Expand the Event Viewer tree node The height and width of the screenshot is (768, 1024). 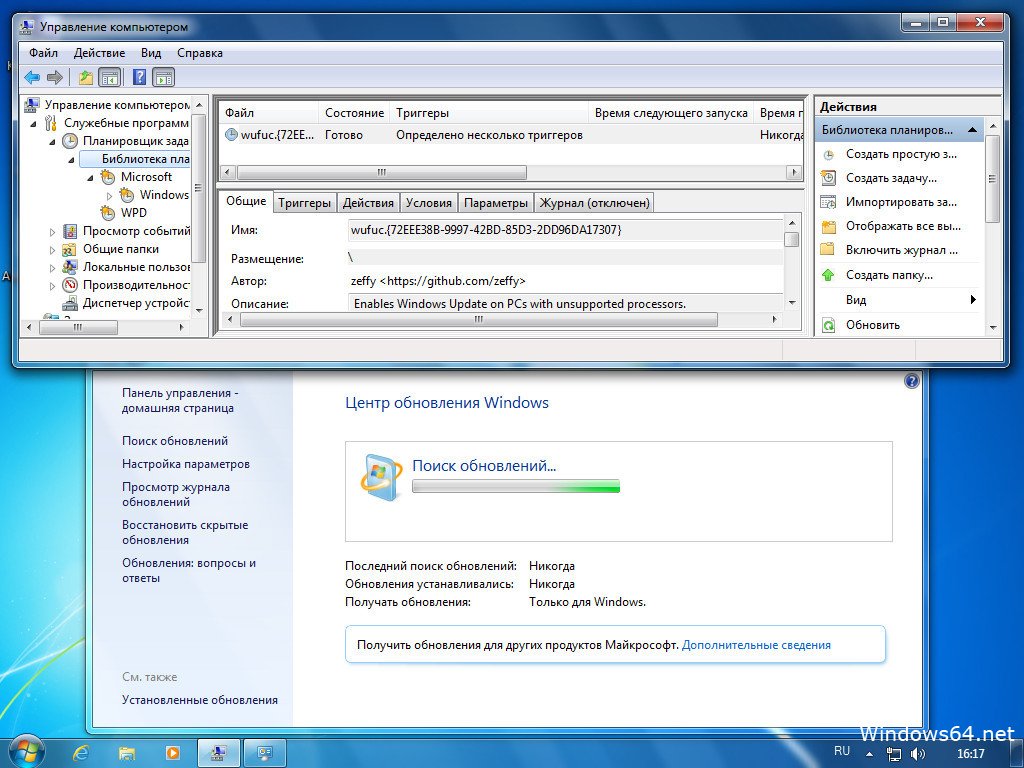54,231
